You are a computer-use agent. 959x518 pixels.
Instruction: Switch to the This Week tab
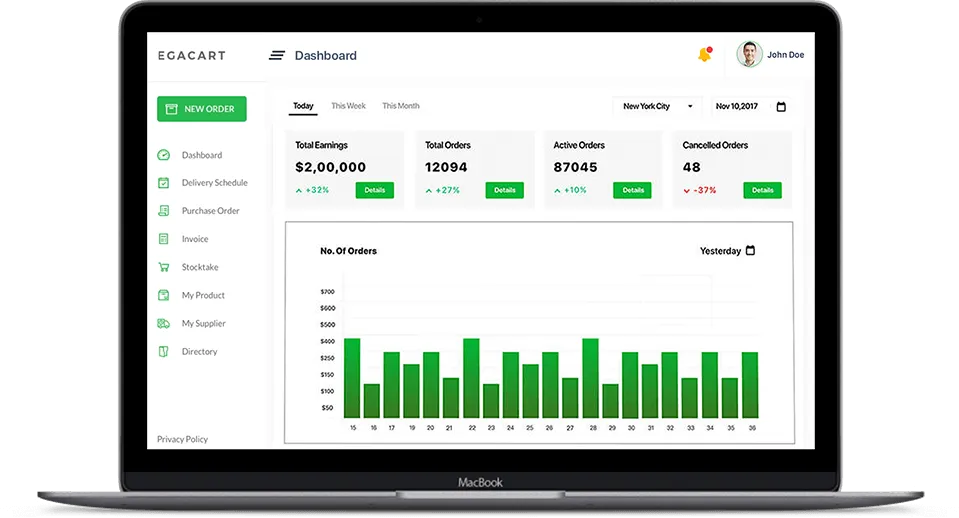click(348, 106)
